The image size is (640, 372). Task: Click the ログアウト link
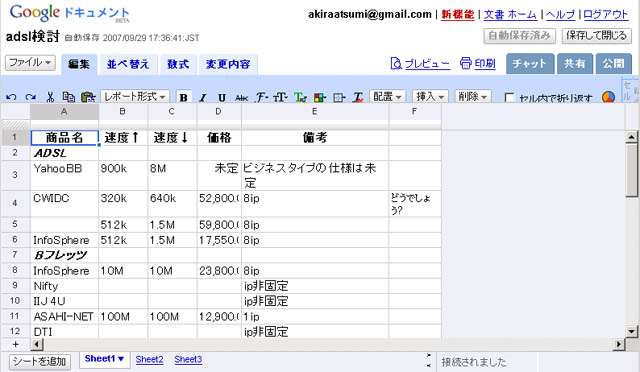pyautogui.click(x=605, y=15)
